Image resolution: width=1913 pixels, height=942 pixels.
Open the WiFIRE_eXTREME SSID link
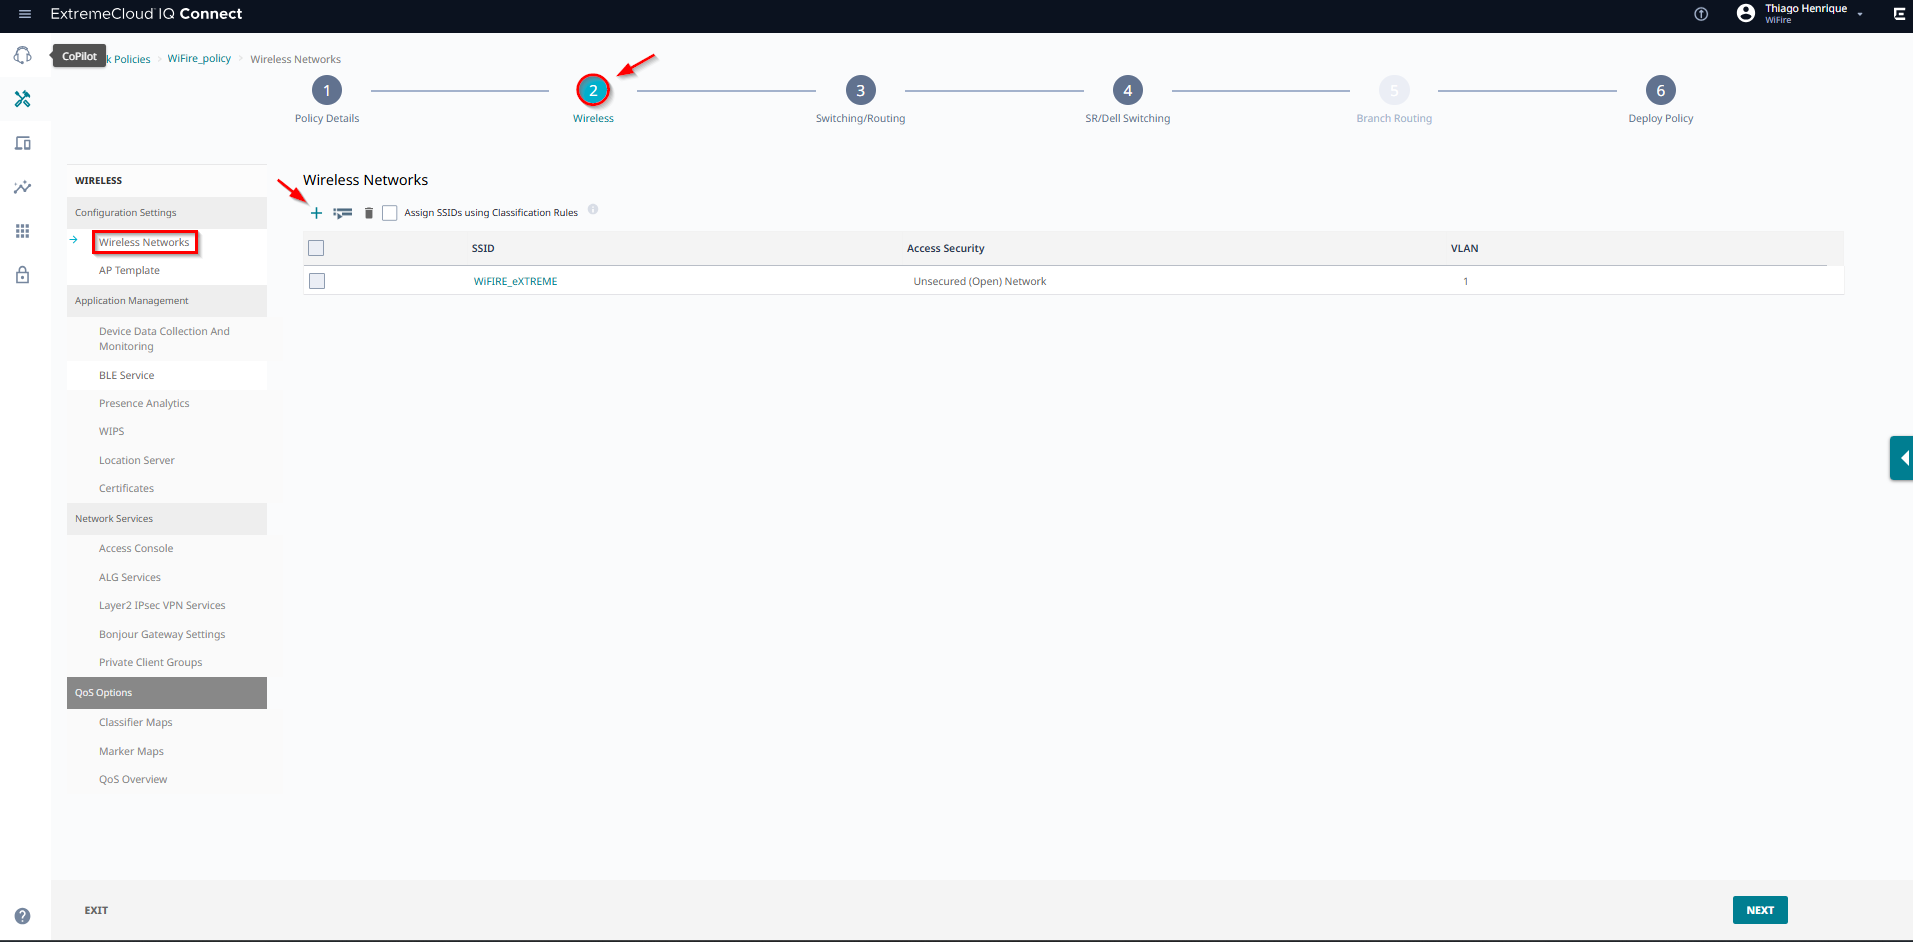(x=515, y=282)
